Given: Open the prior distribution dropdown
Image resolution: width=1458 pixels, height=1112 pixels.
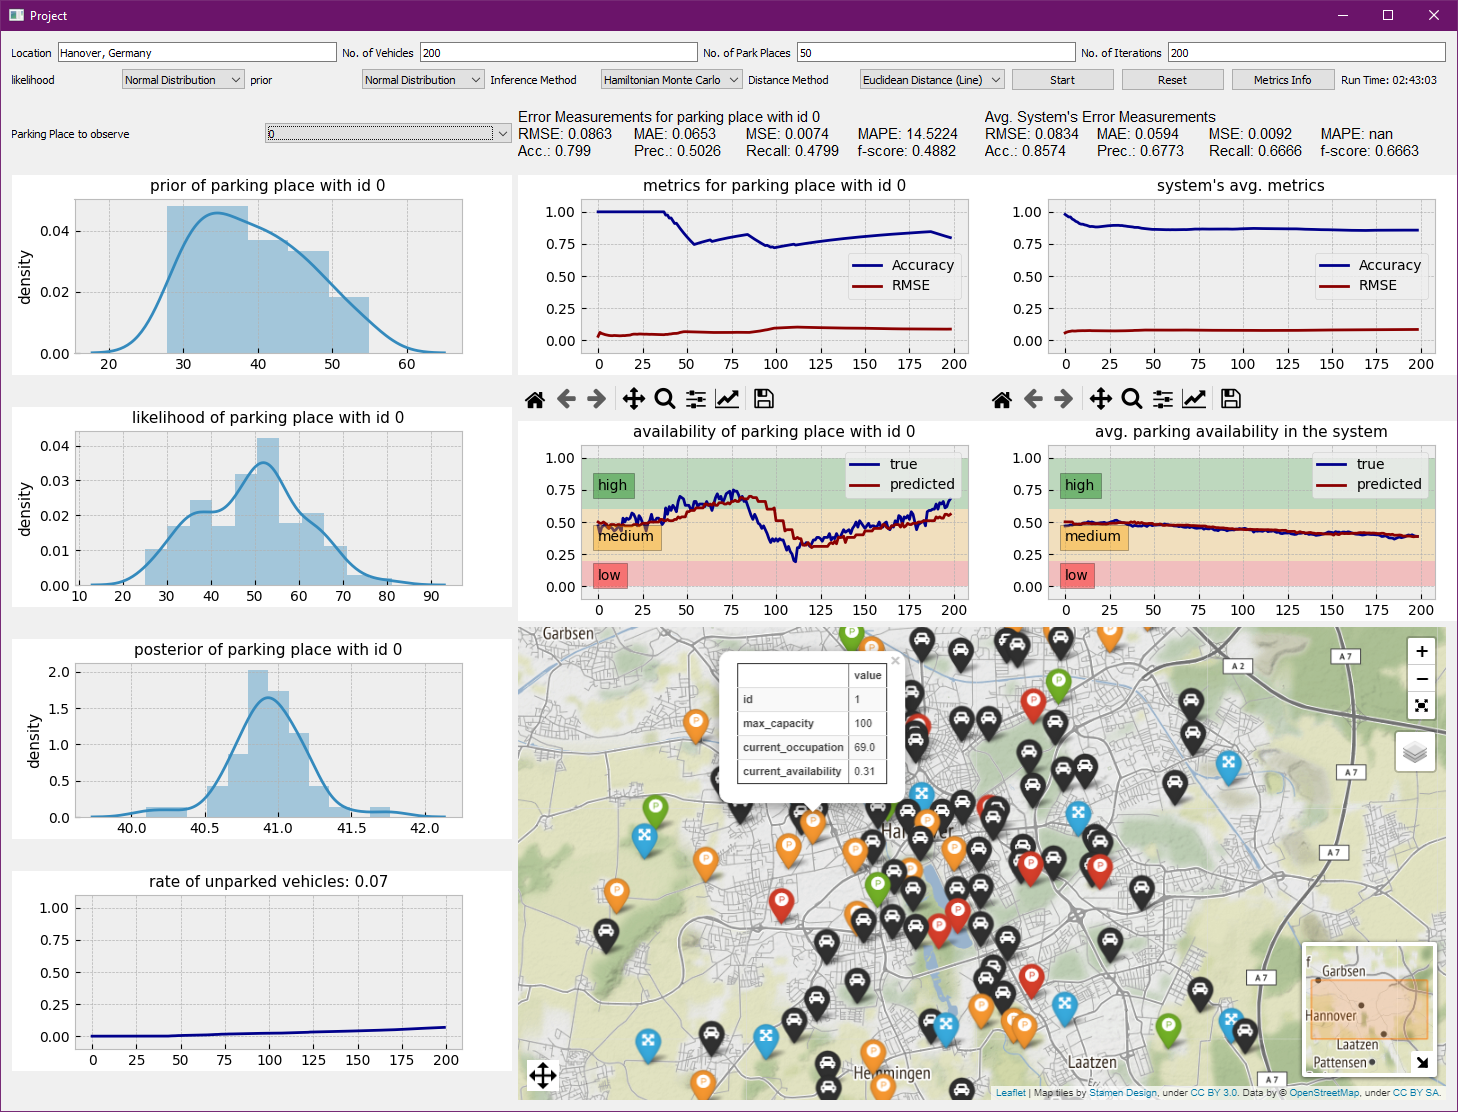Looking at the screenshot, I should (423, 80).
